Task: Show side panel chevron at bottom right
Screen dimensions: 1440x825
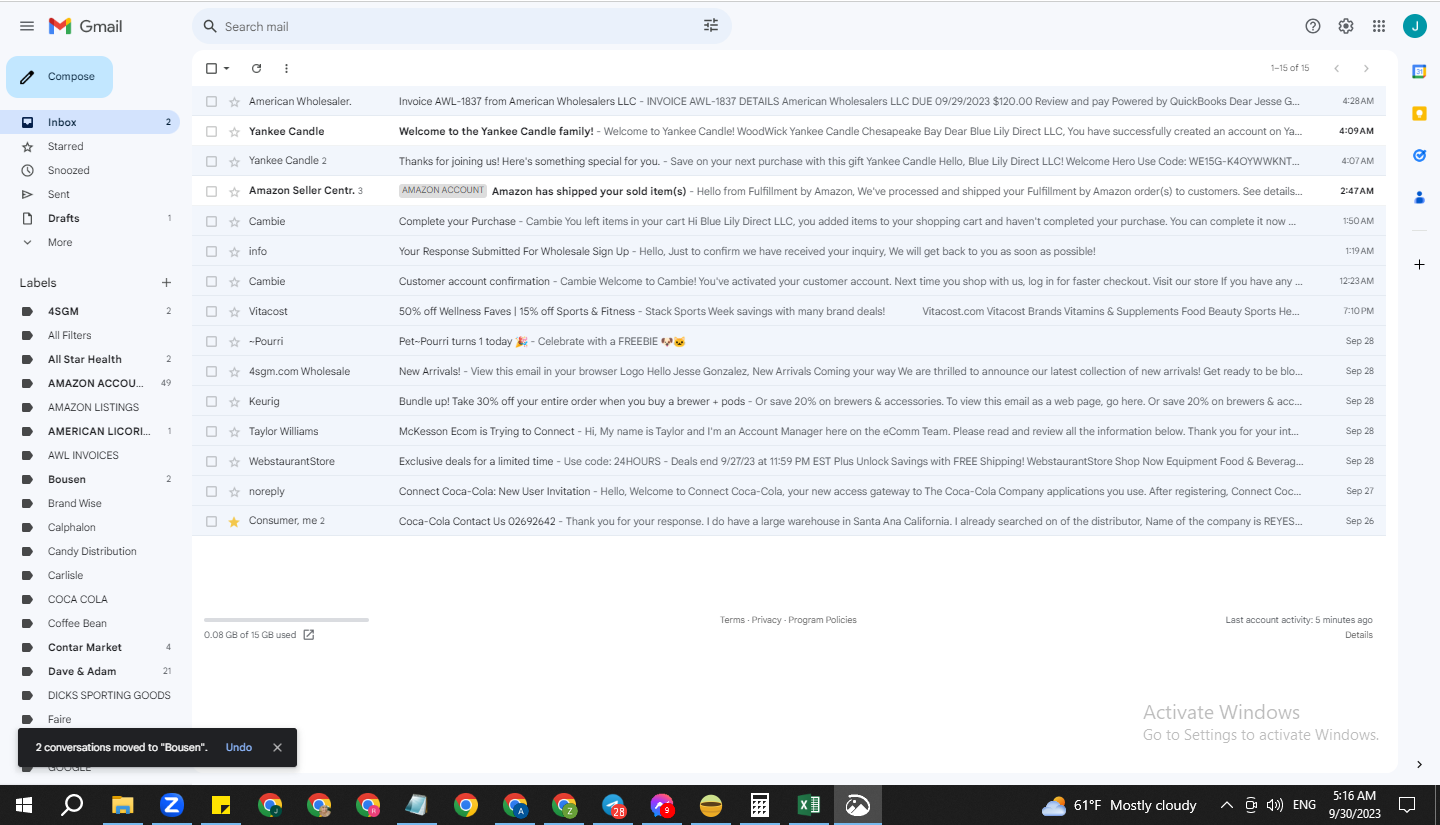Action: pyautogui.click(x=1419, y=765)
